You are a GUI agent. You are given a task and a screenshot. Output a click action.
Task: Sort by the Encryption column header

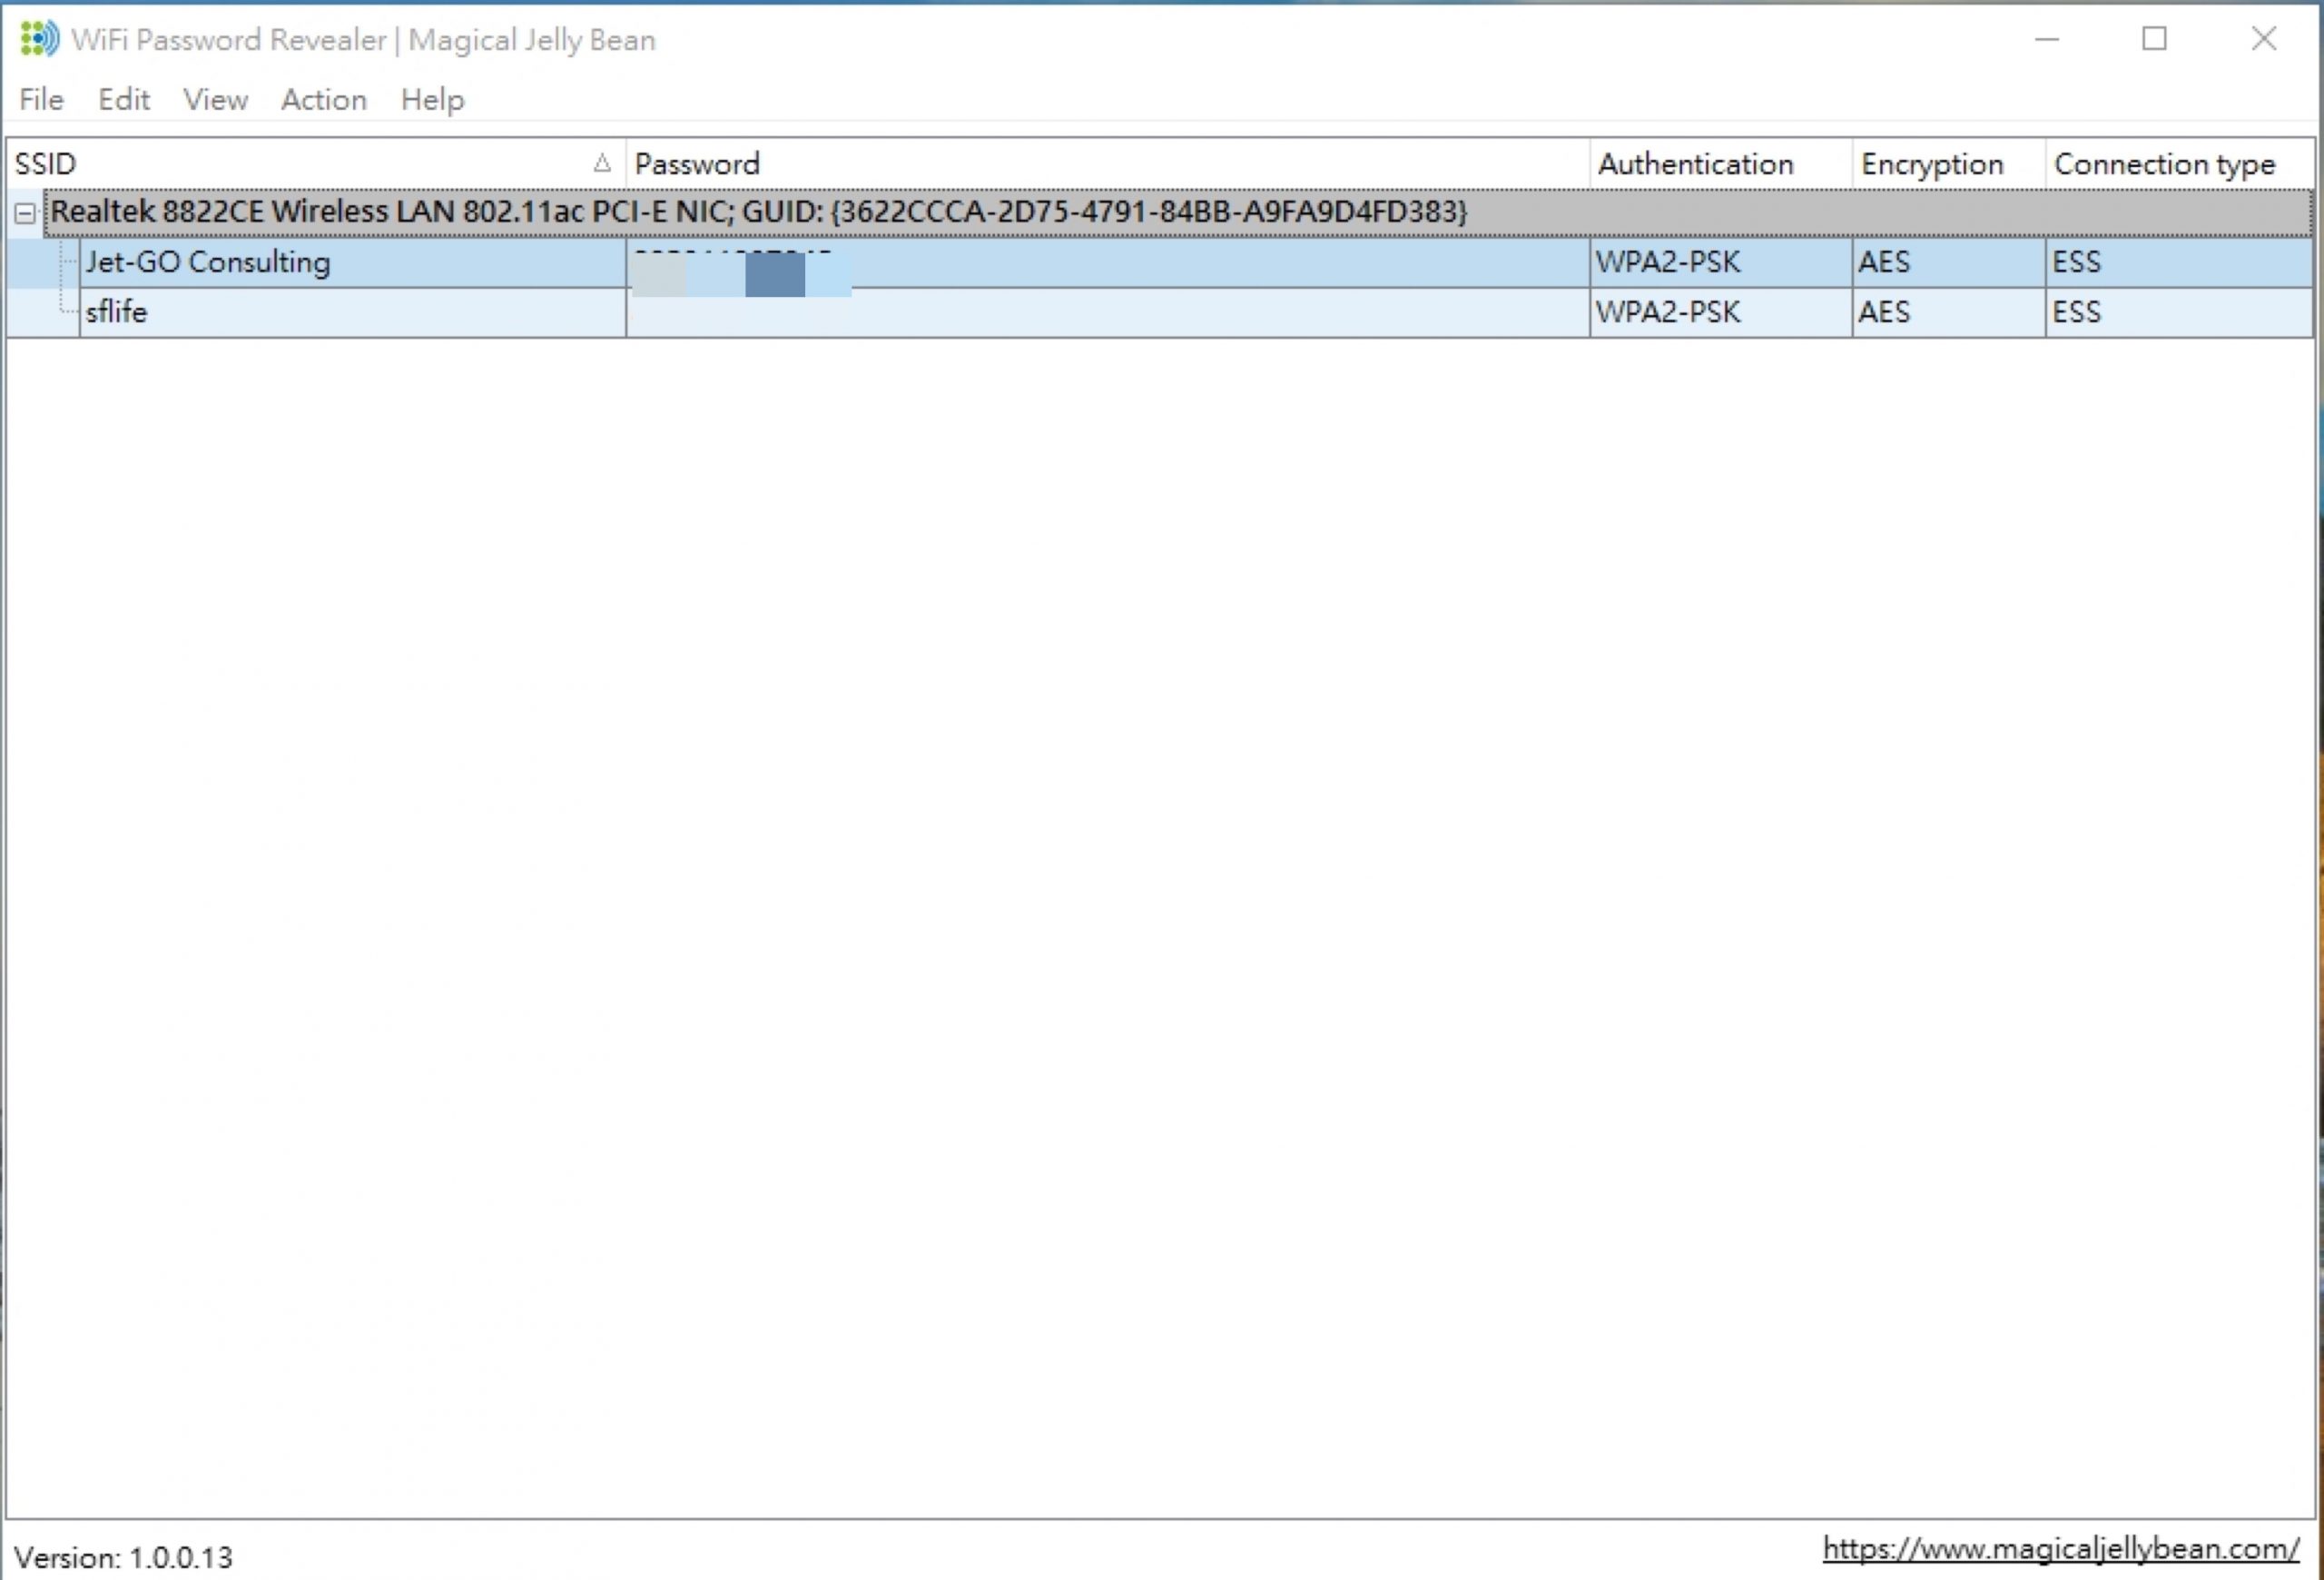pyautogui.click(x=1931, y=164)
